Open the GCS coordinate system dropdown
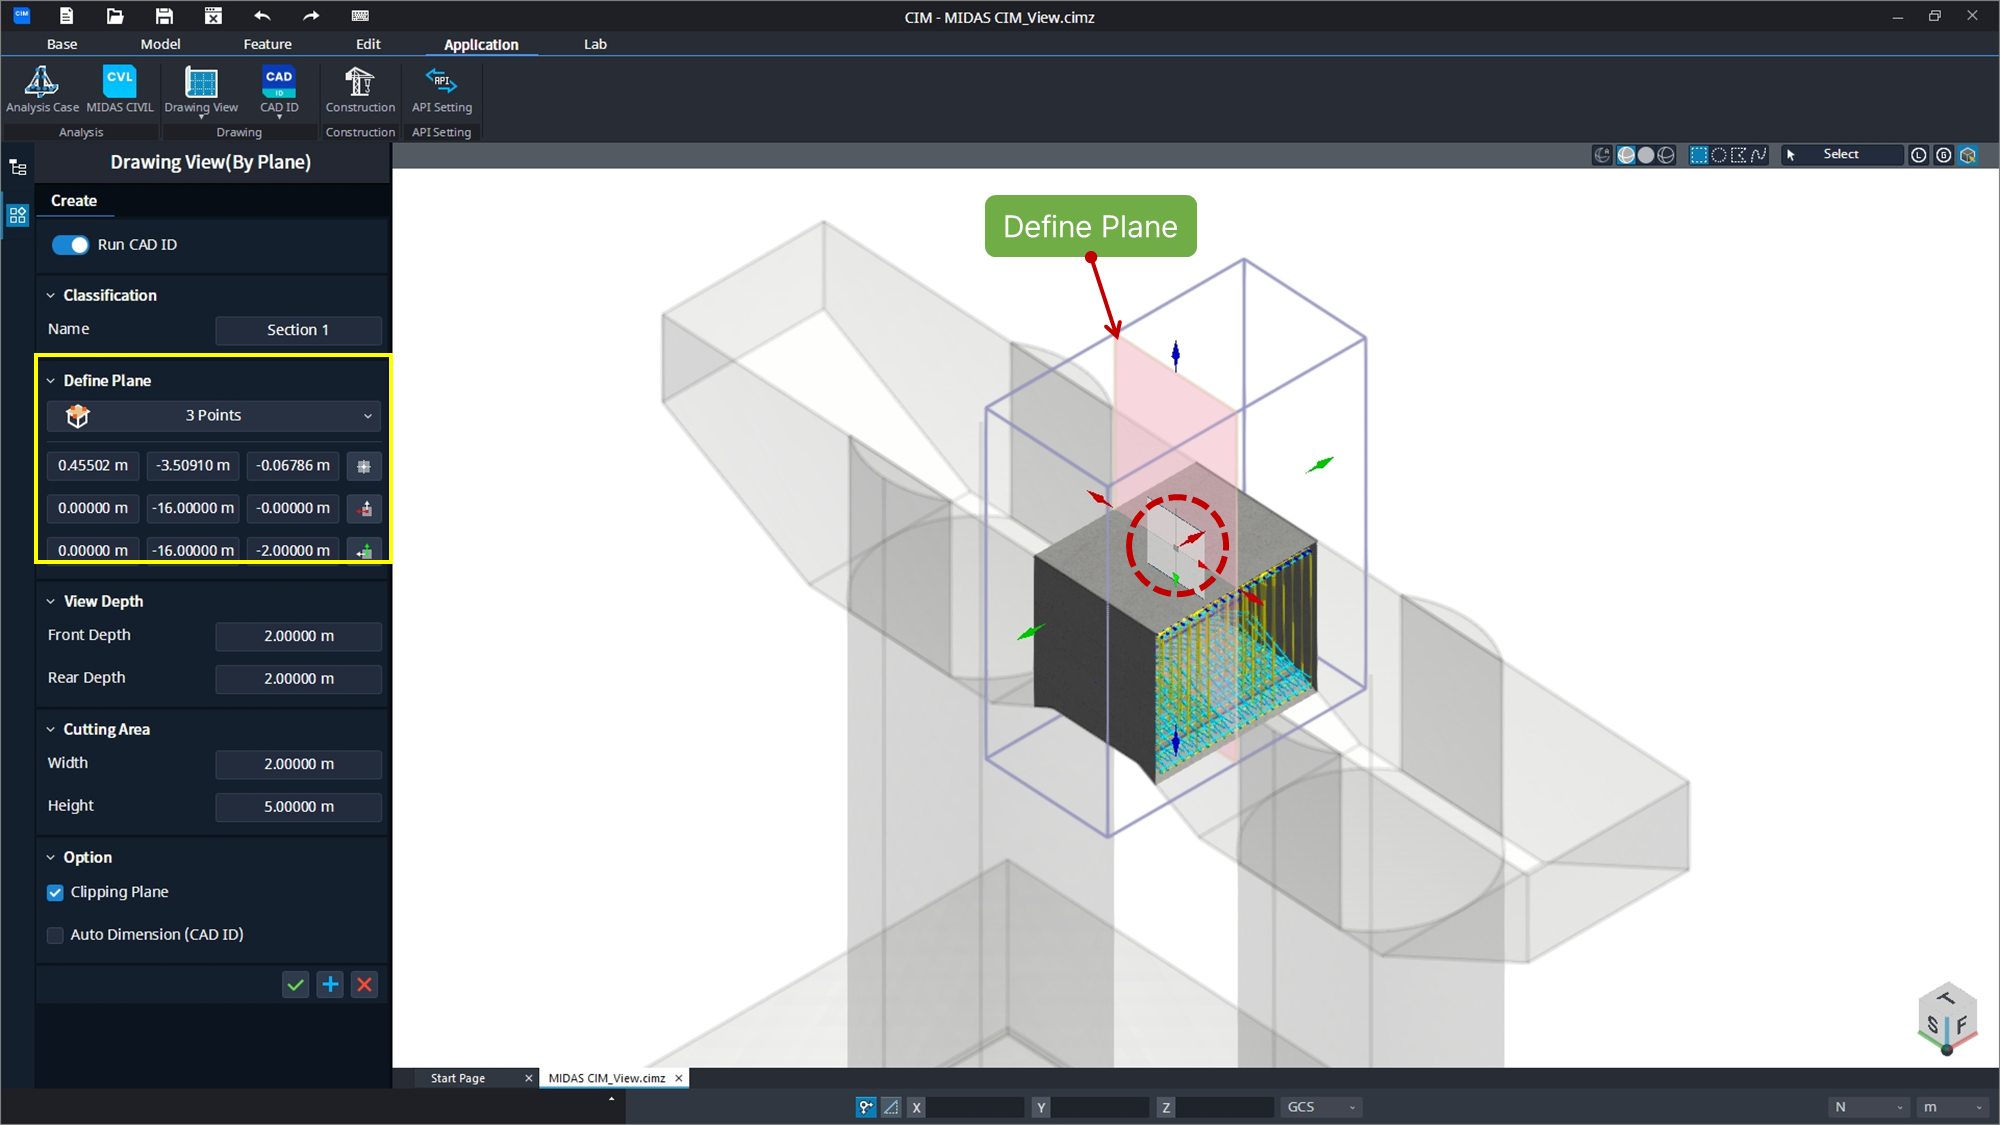Viewport: 2000px width, 1125px height. [x=1322, y=1107]
